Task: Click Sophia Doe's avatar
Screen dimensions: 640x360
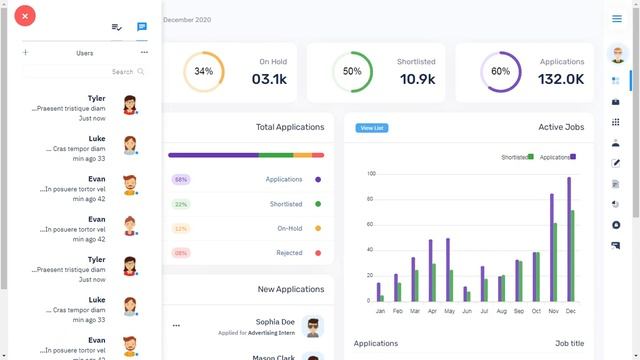Action: click(313, 327)
